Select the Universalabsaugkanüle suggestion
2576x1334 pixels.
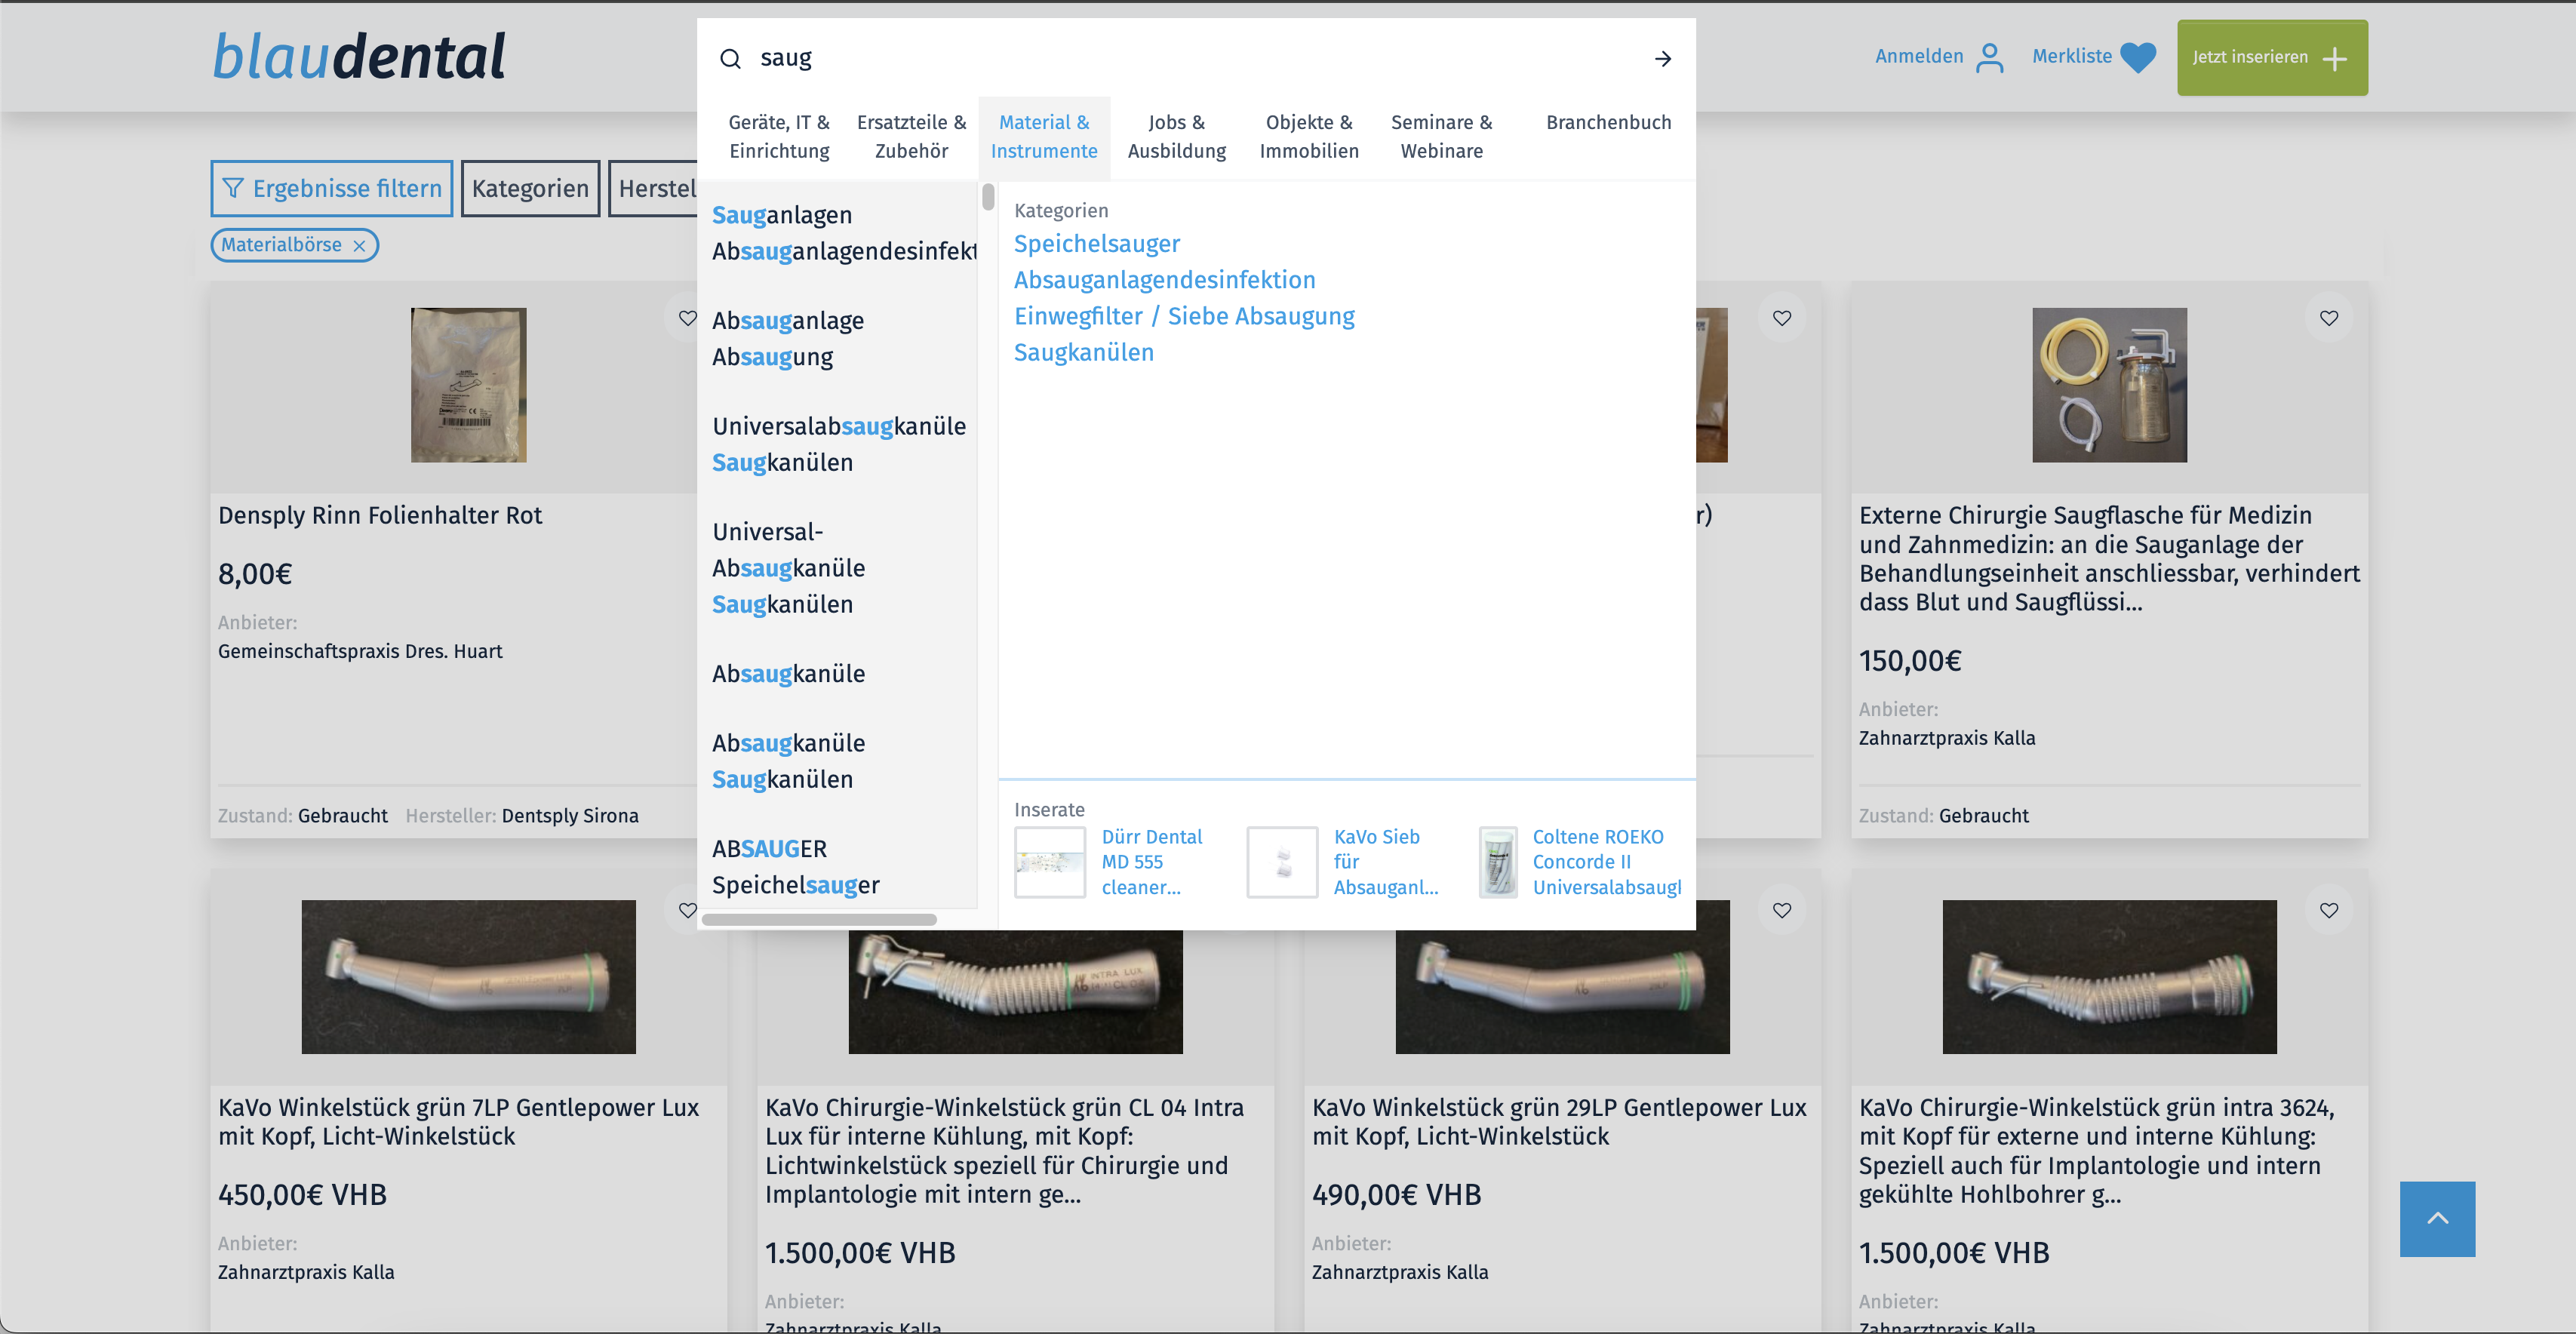coord(839,427)
